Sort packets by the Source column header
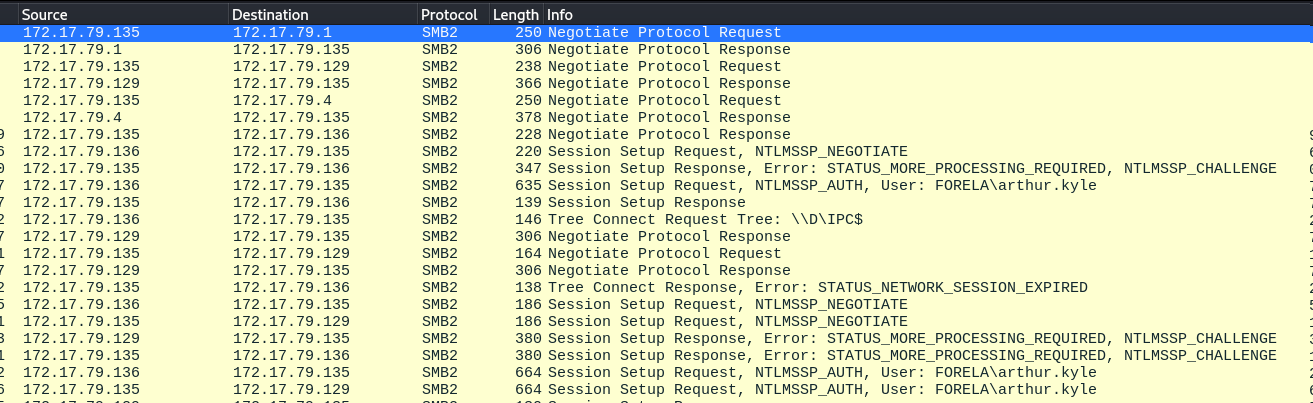This screenshot has height=403, width=1313. [x=120, y=15]
